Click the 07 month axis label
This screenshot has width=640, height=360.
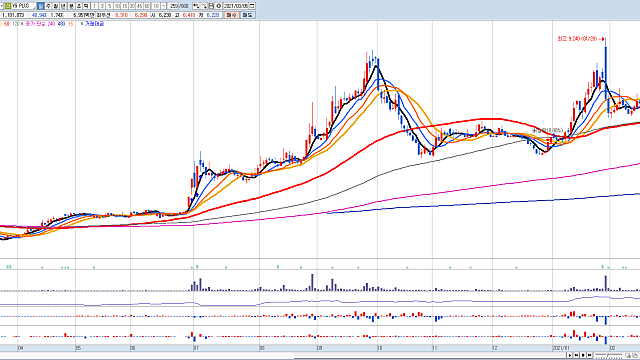click(x=196, y=348)
